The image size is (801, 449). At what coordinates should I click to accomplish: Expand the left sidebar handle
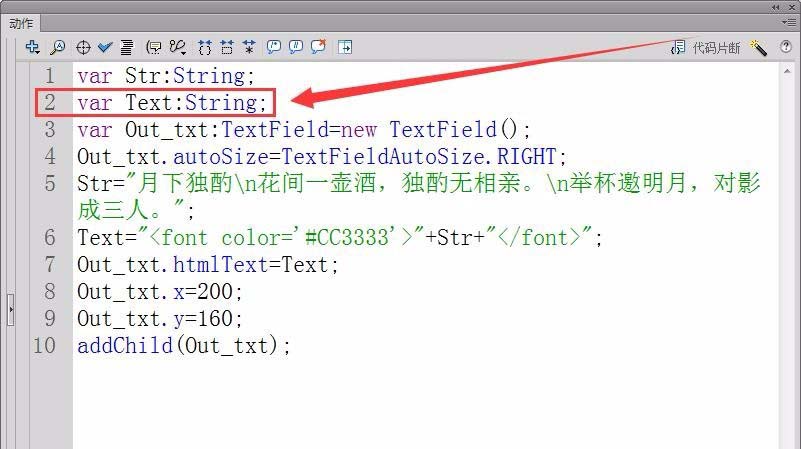10,310
